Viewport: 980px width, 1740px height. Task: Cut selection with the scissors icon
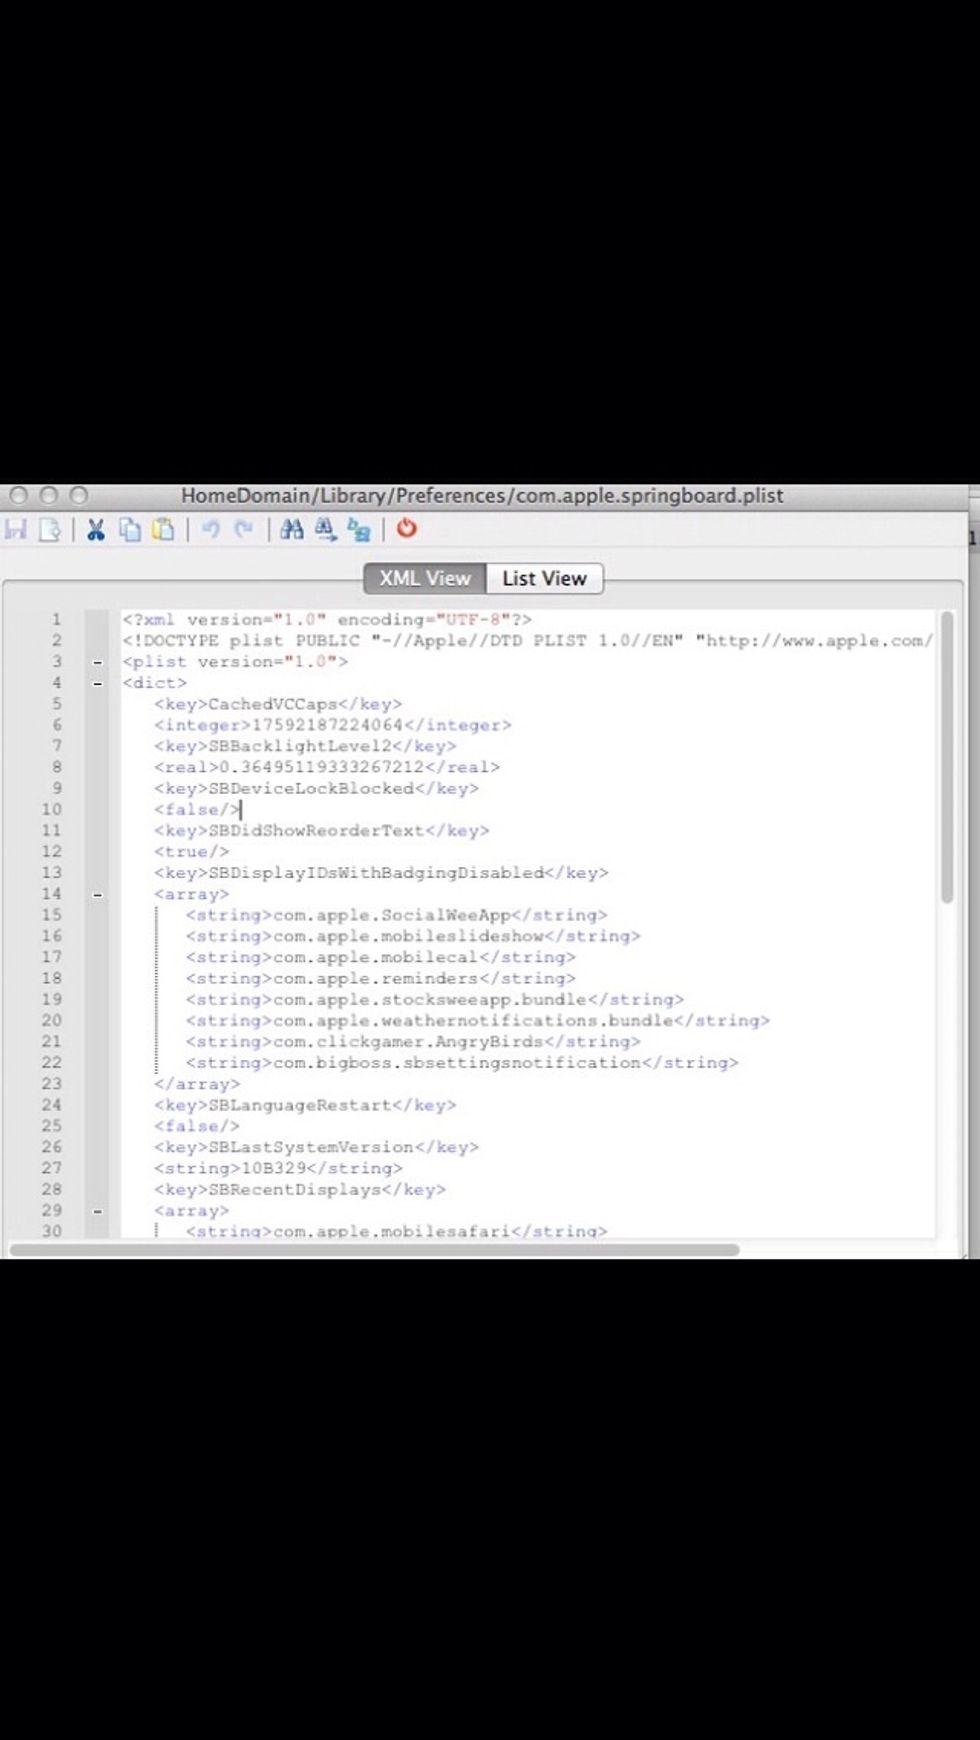(x=96, y=529)
